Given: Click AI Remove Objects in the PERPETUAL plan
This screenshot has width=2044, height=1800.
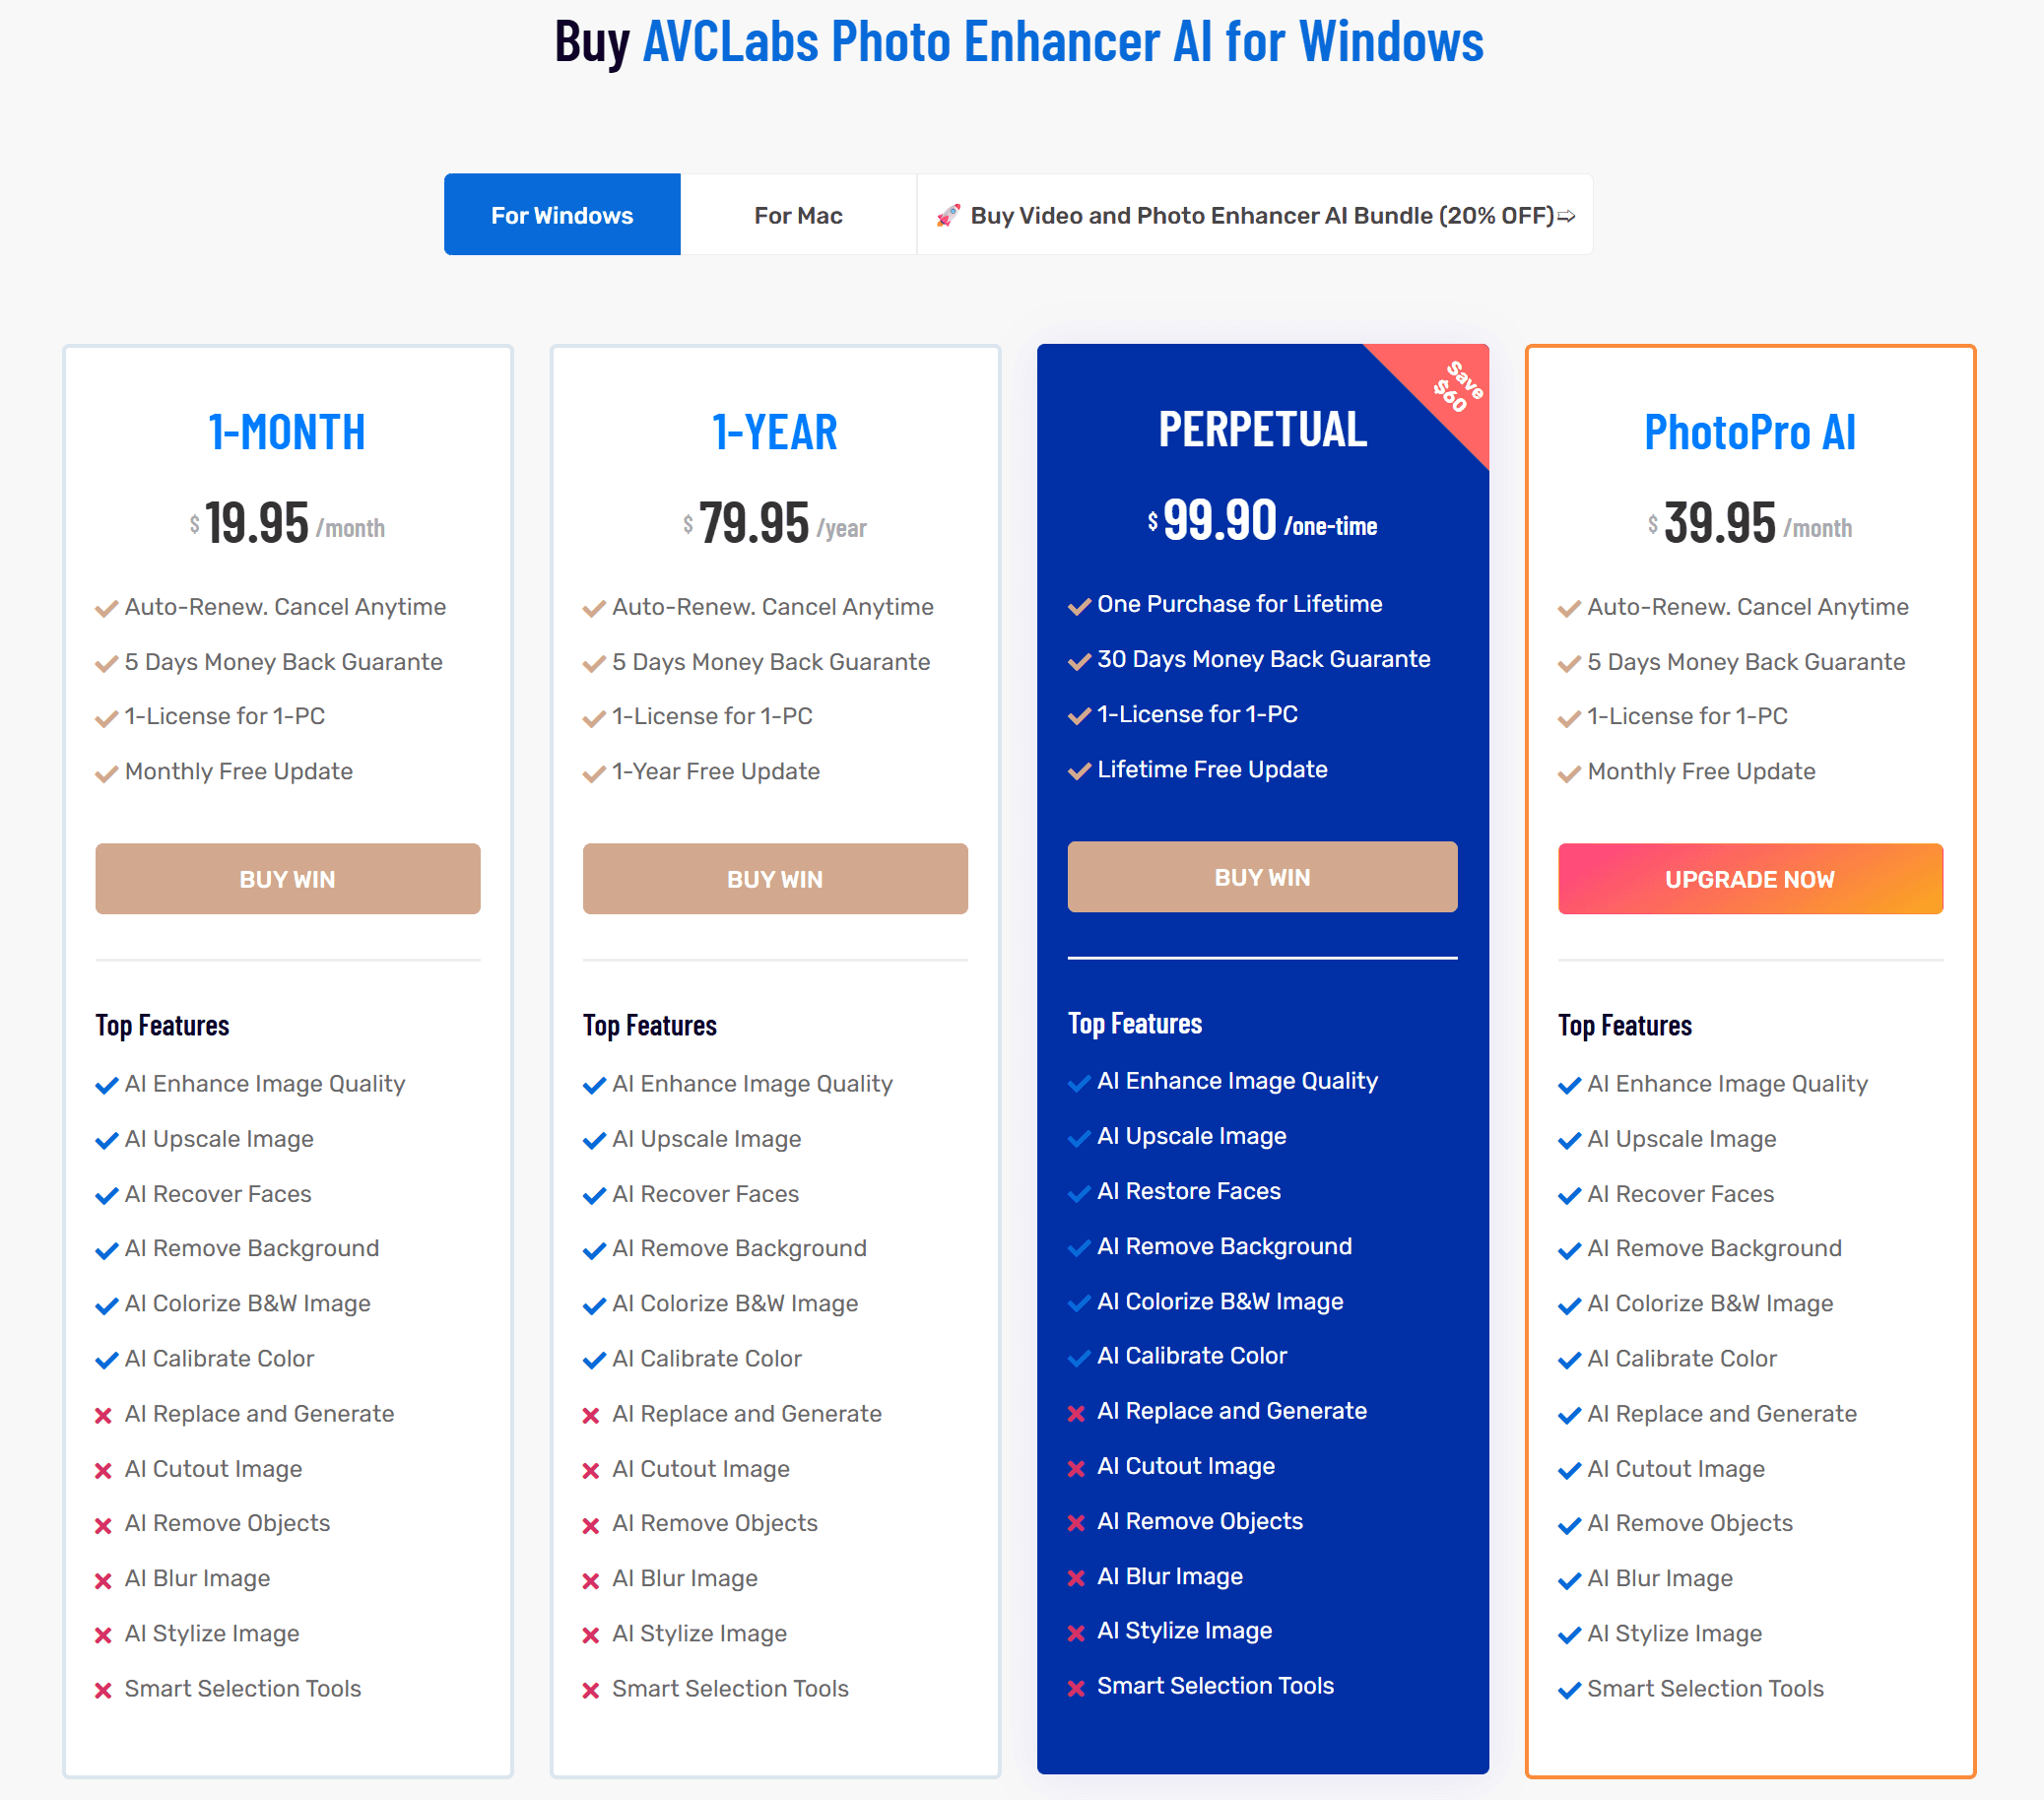Looking at the screenshot, I should pyautogui.click(x=1200, y=1521).
